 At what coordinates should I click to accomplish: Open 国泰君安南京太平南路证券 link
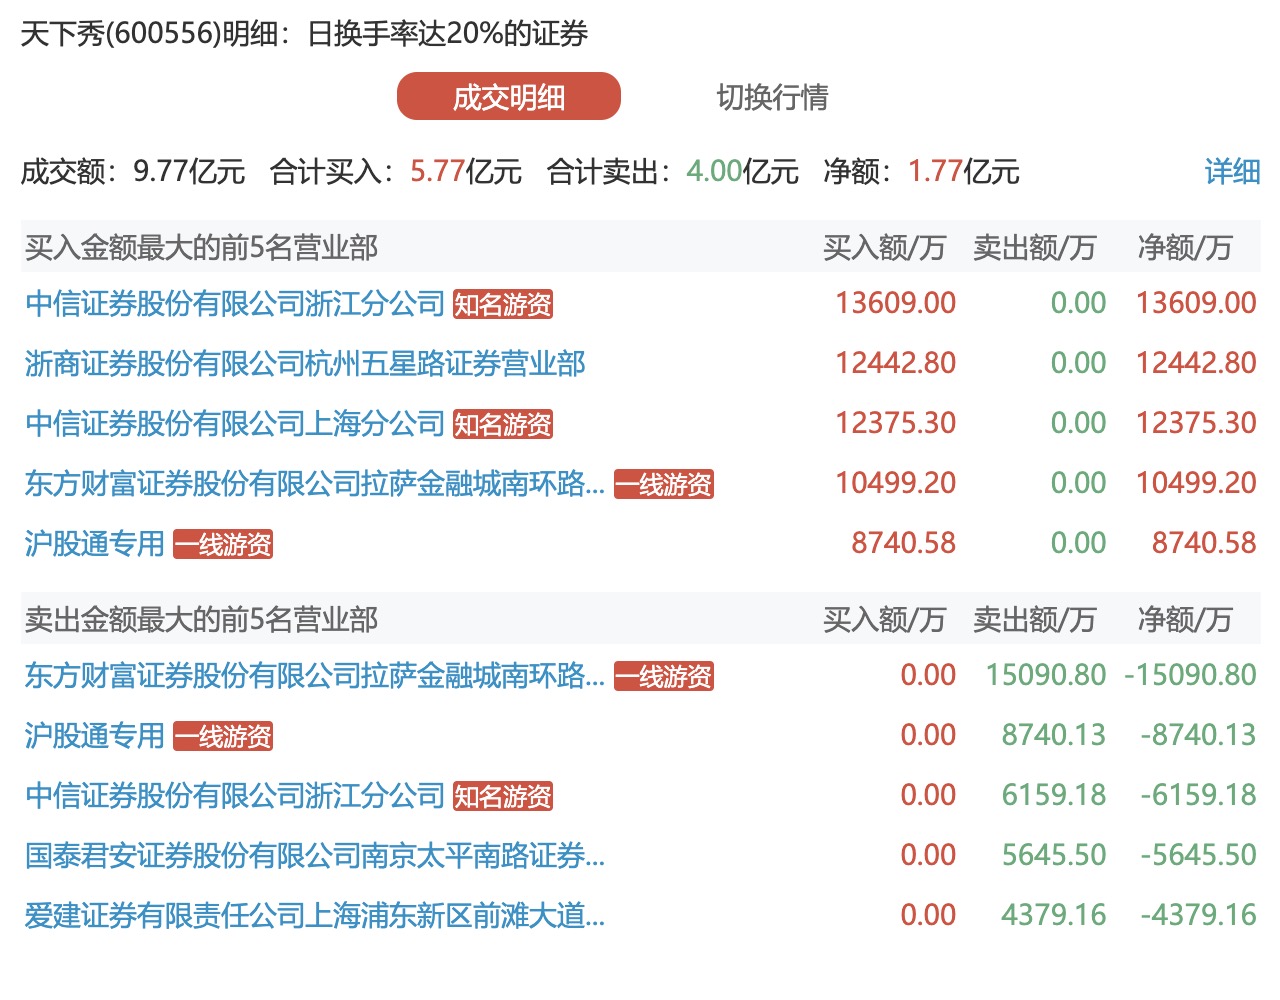click(315, 856)
